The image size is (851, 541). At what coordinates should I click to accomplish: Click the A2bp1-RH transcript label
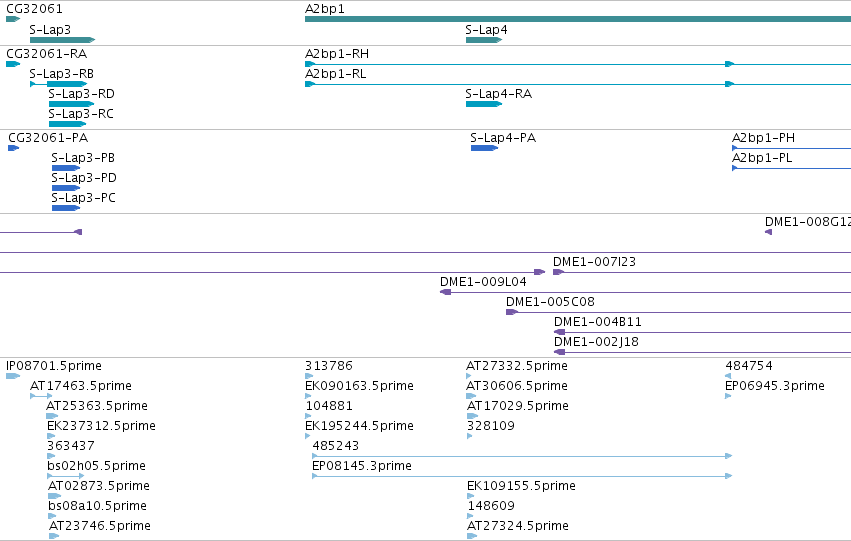[x=337, y=54]
